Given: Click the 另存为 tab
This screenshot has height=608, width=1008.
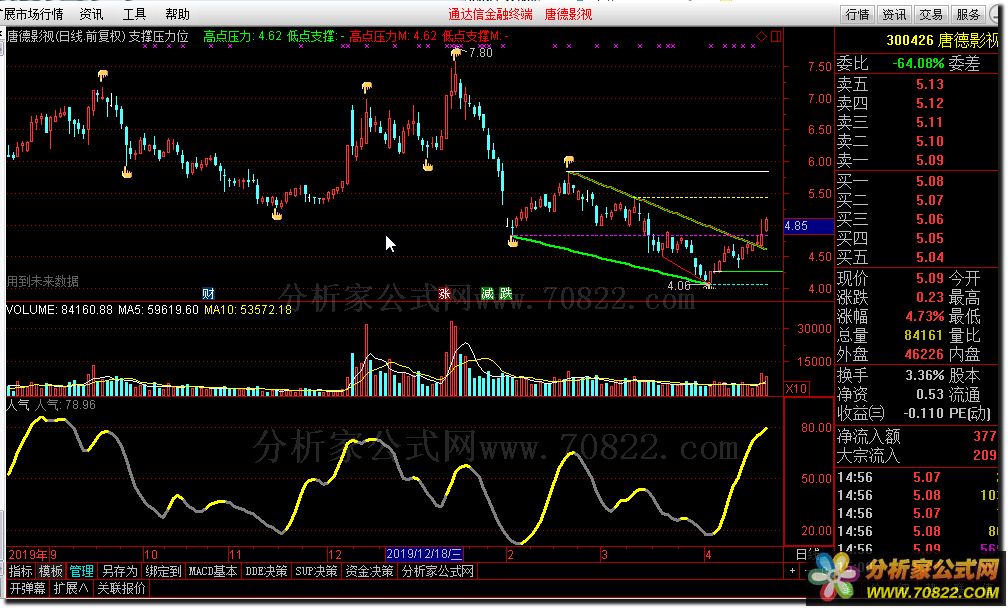Looking at the screenshot, I should pos(120,571).
